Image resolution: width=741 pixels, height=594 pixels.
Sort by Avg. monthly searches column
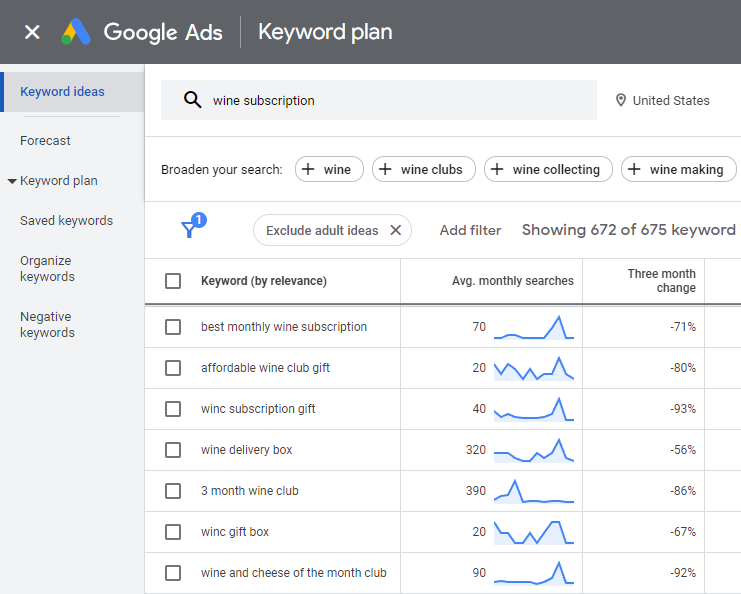click(513, 281)
